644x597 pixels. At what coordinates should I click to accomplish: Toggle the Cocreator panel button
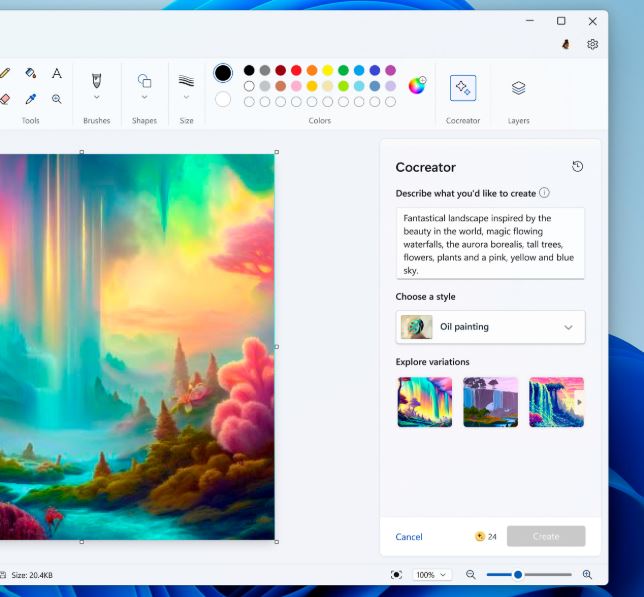463,88
